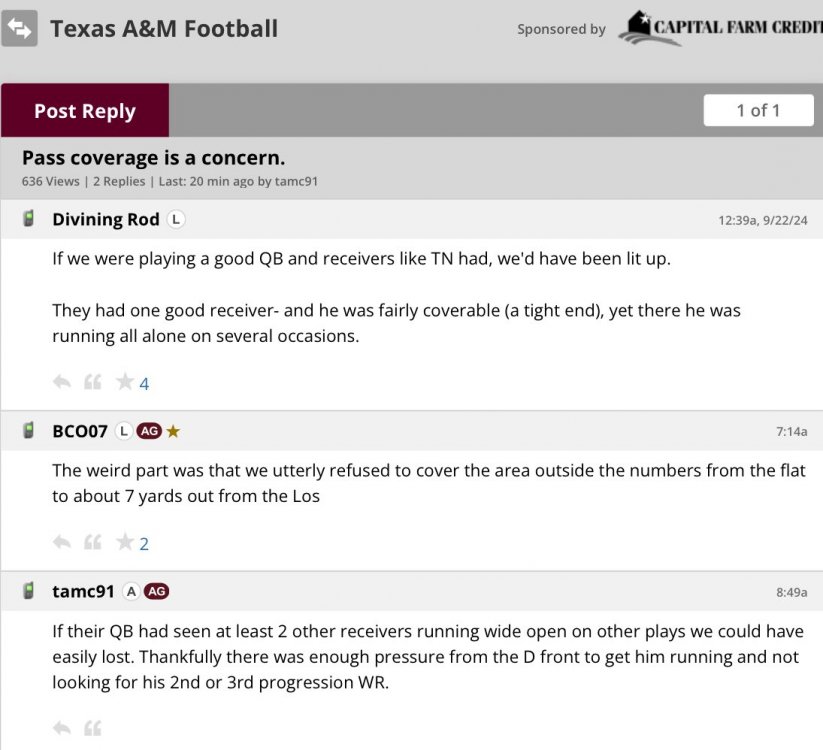
Task: Click mobile phone icon beside Divining Rod
Action: 29,219
